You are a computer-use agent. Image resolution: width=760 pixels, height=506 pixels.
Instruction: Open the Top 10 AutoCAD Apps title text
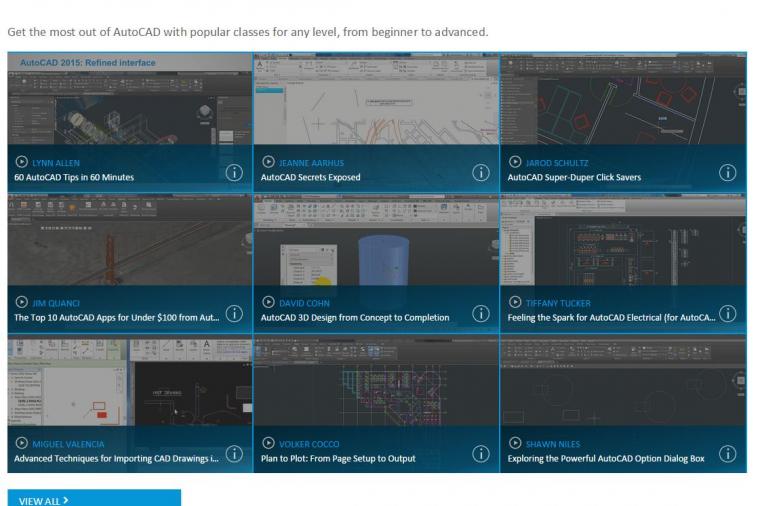117,318
